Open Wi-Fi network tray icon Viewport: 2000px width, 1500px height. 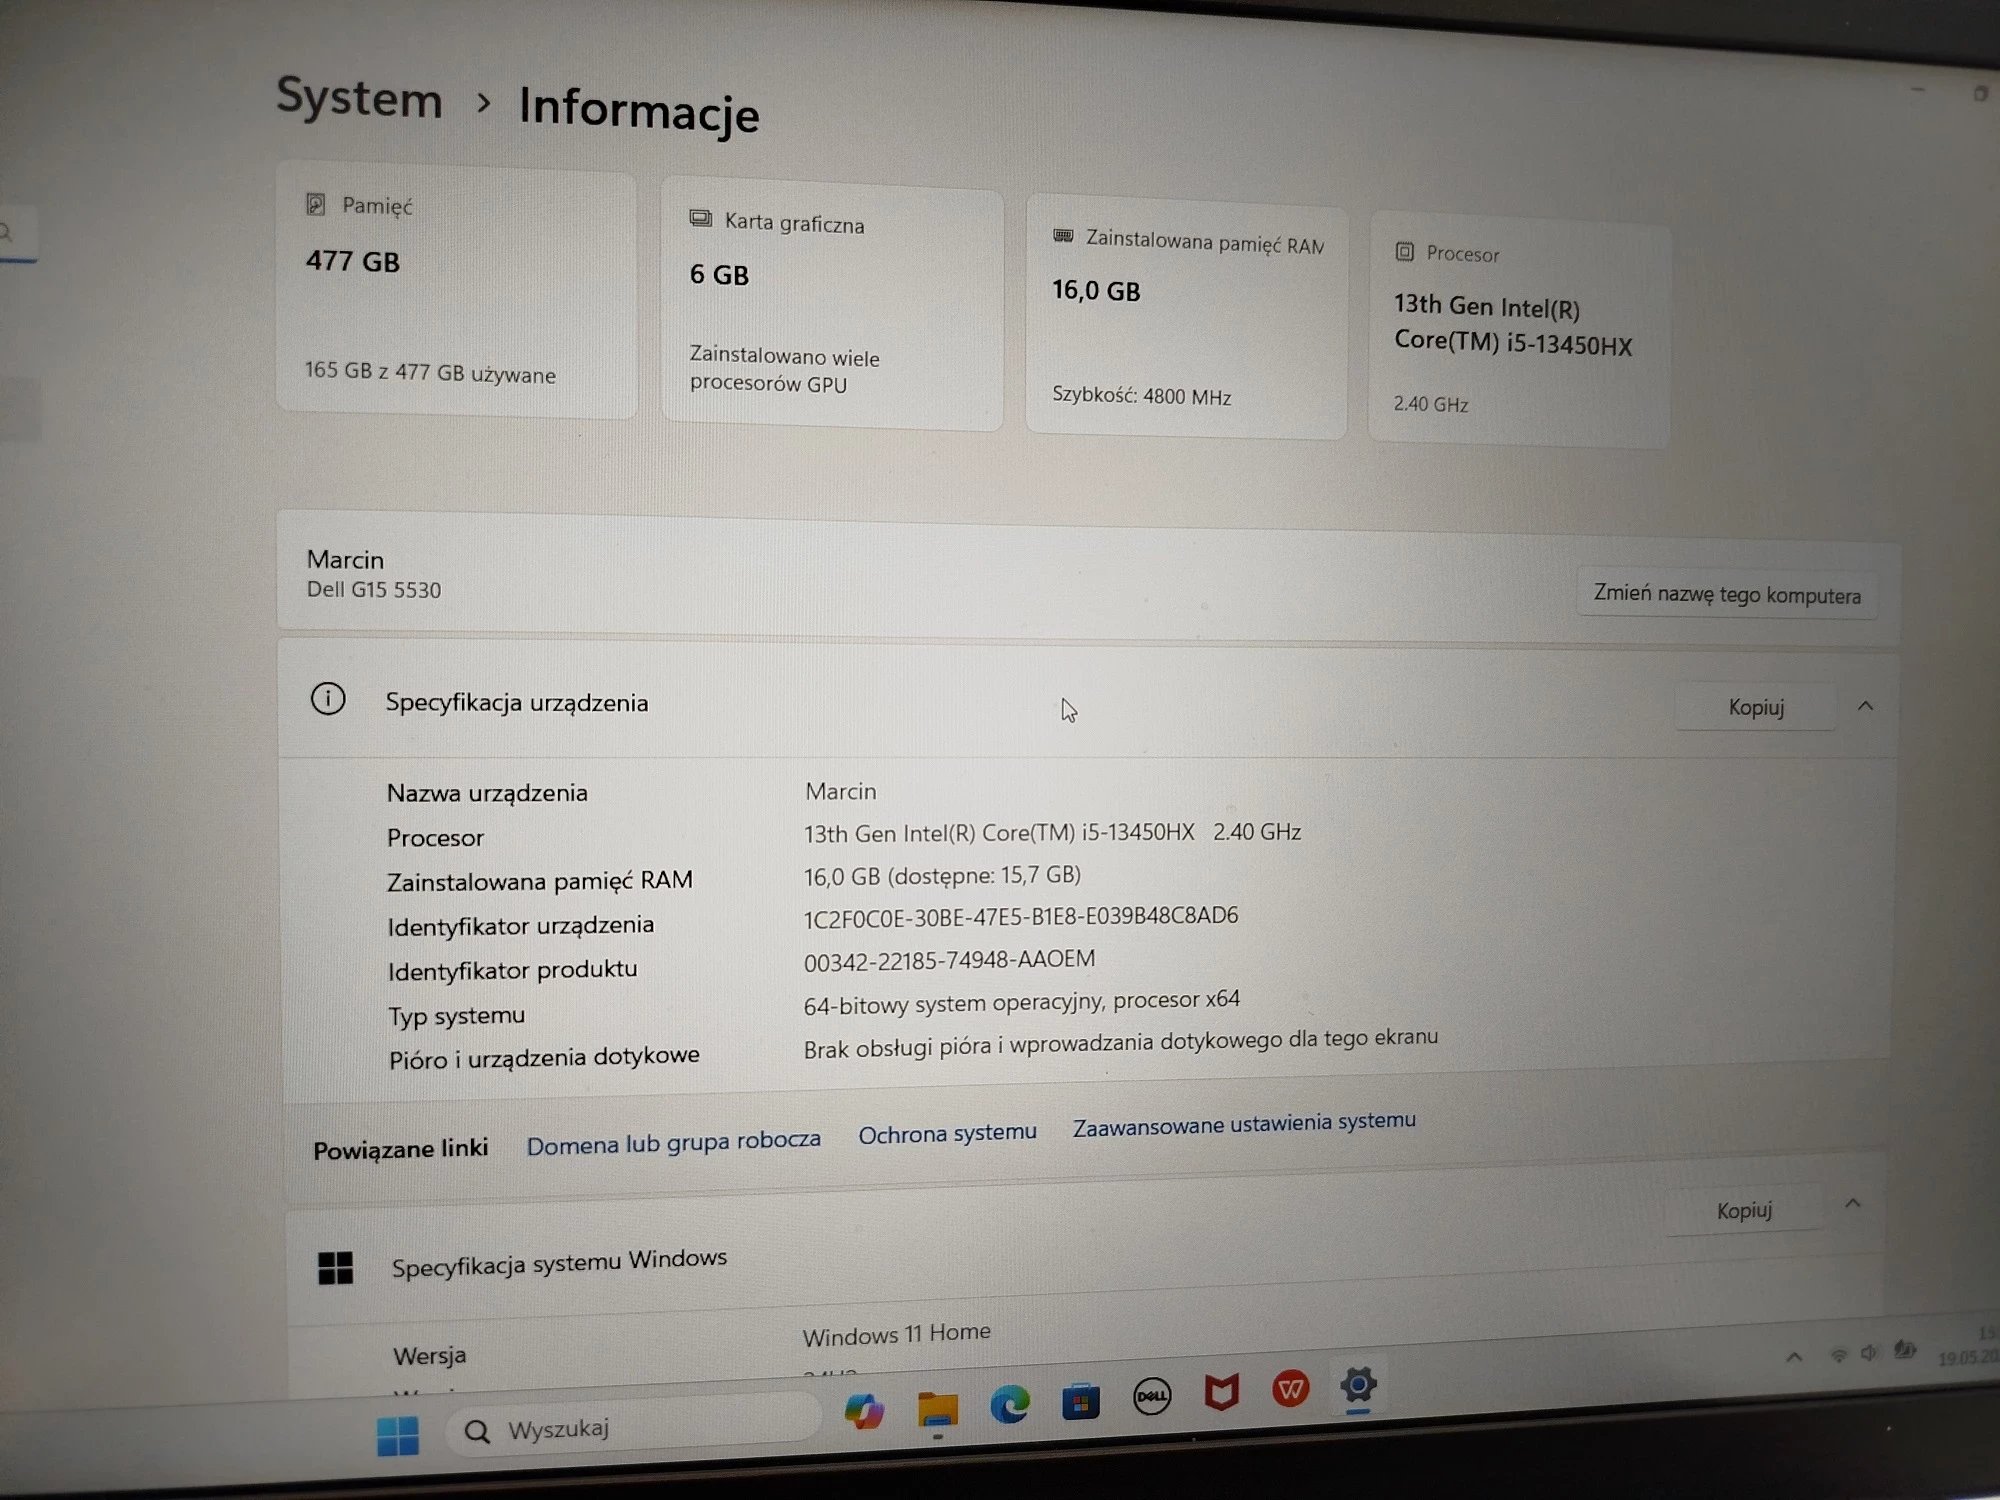pos(1838,1355)
